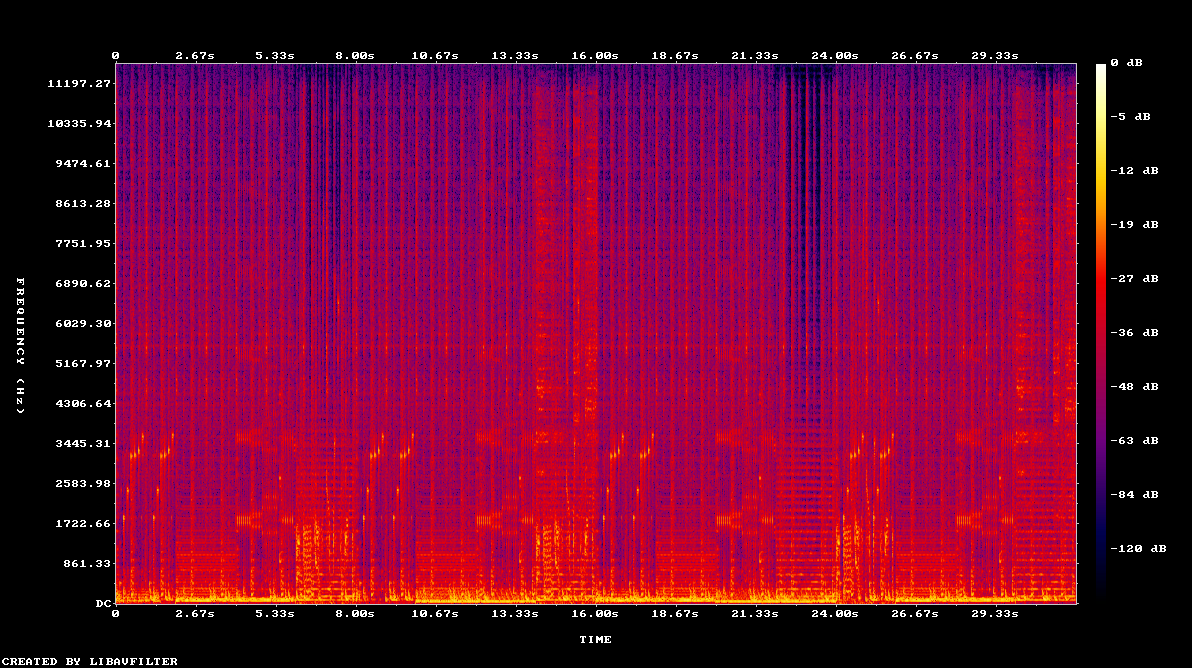Select the 3445.31 frequency label

(83, 443)
